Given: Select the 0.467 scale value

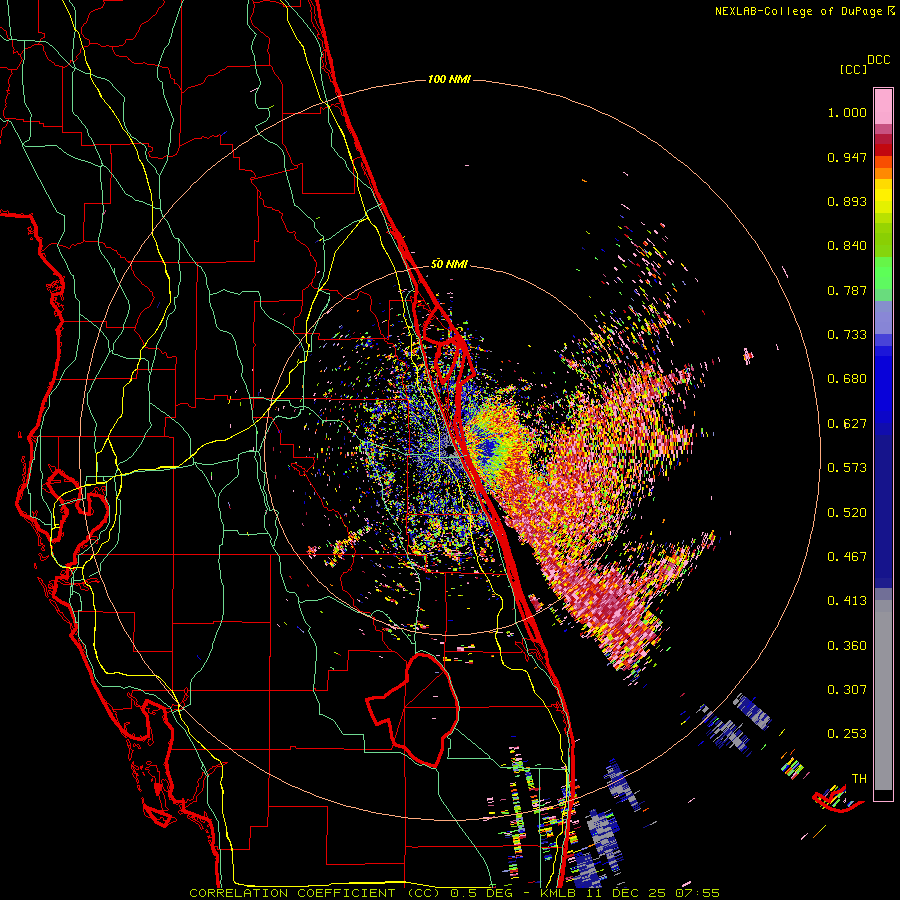Looking at the screenshot, I should pyautogui.click(x=847, y=557).
